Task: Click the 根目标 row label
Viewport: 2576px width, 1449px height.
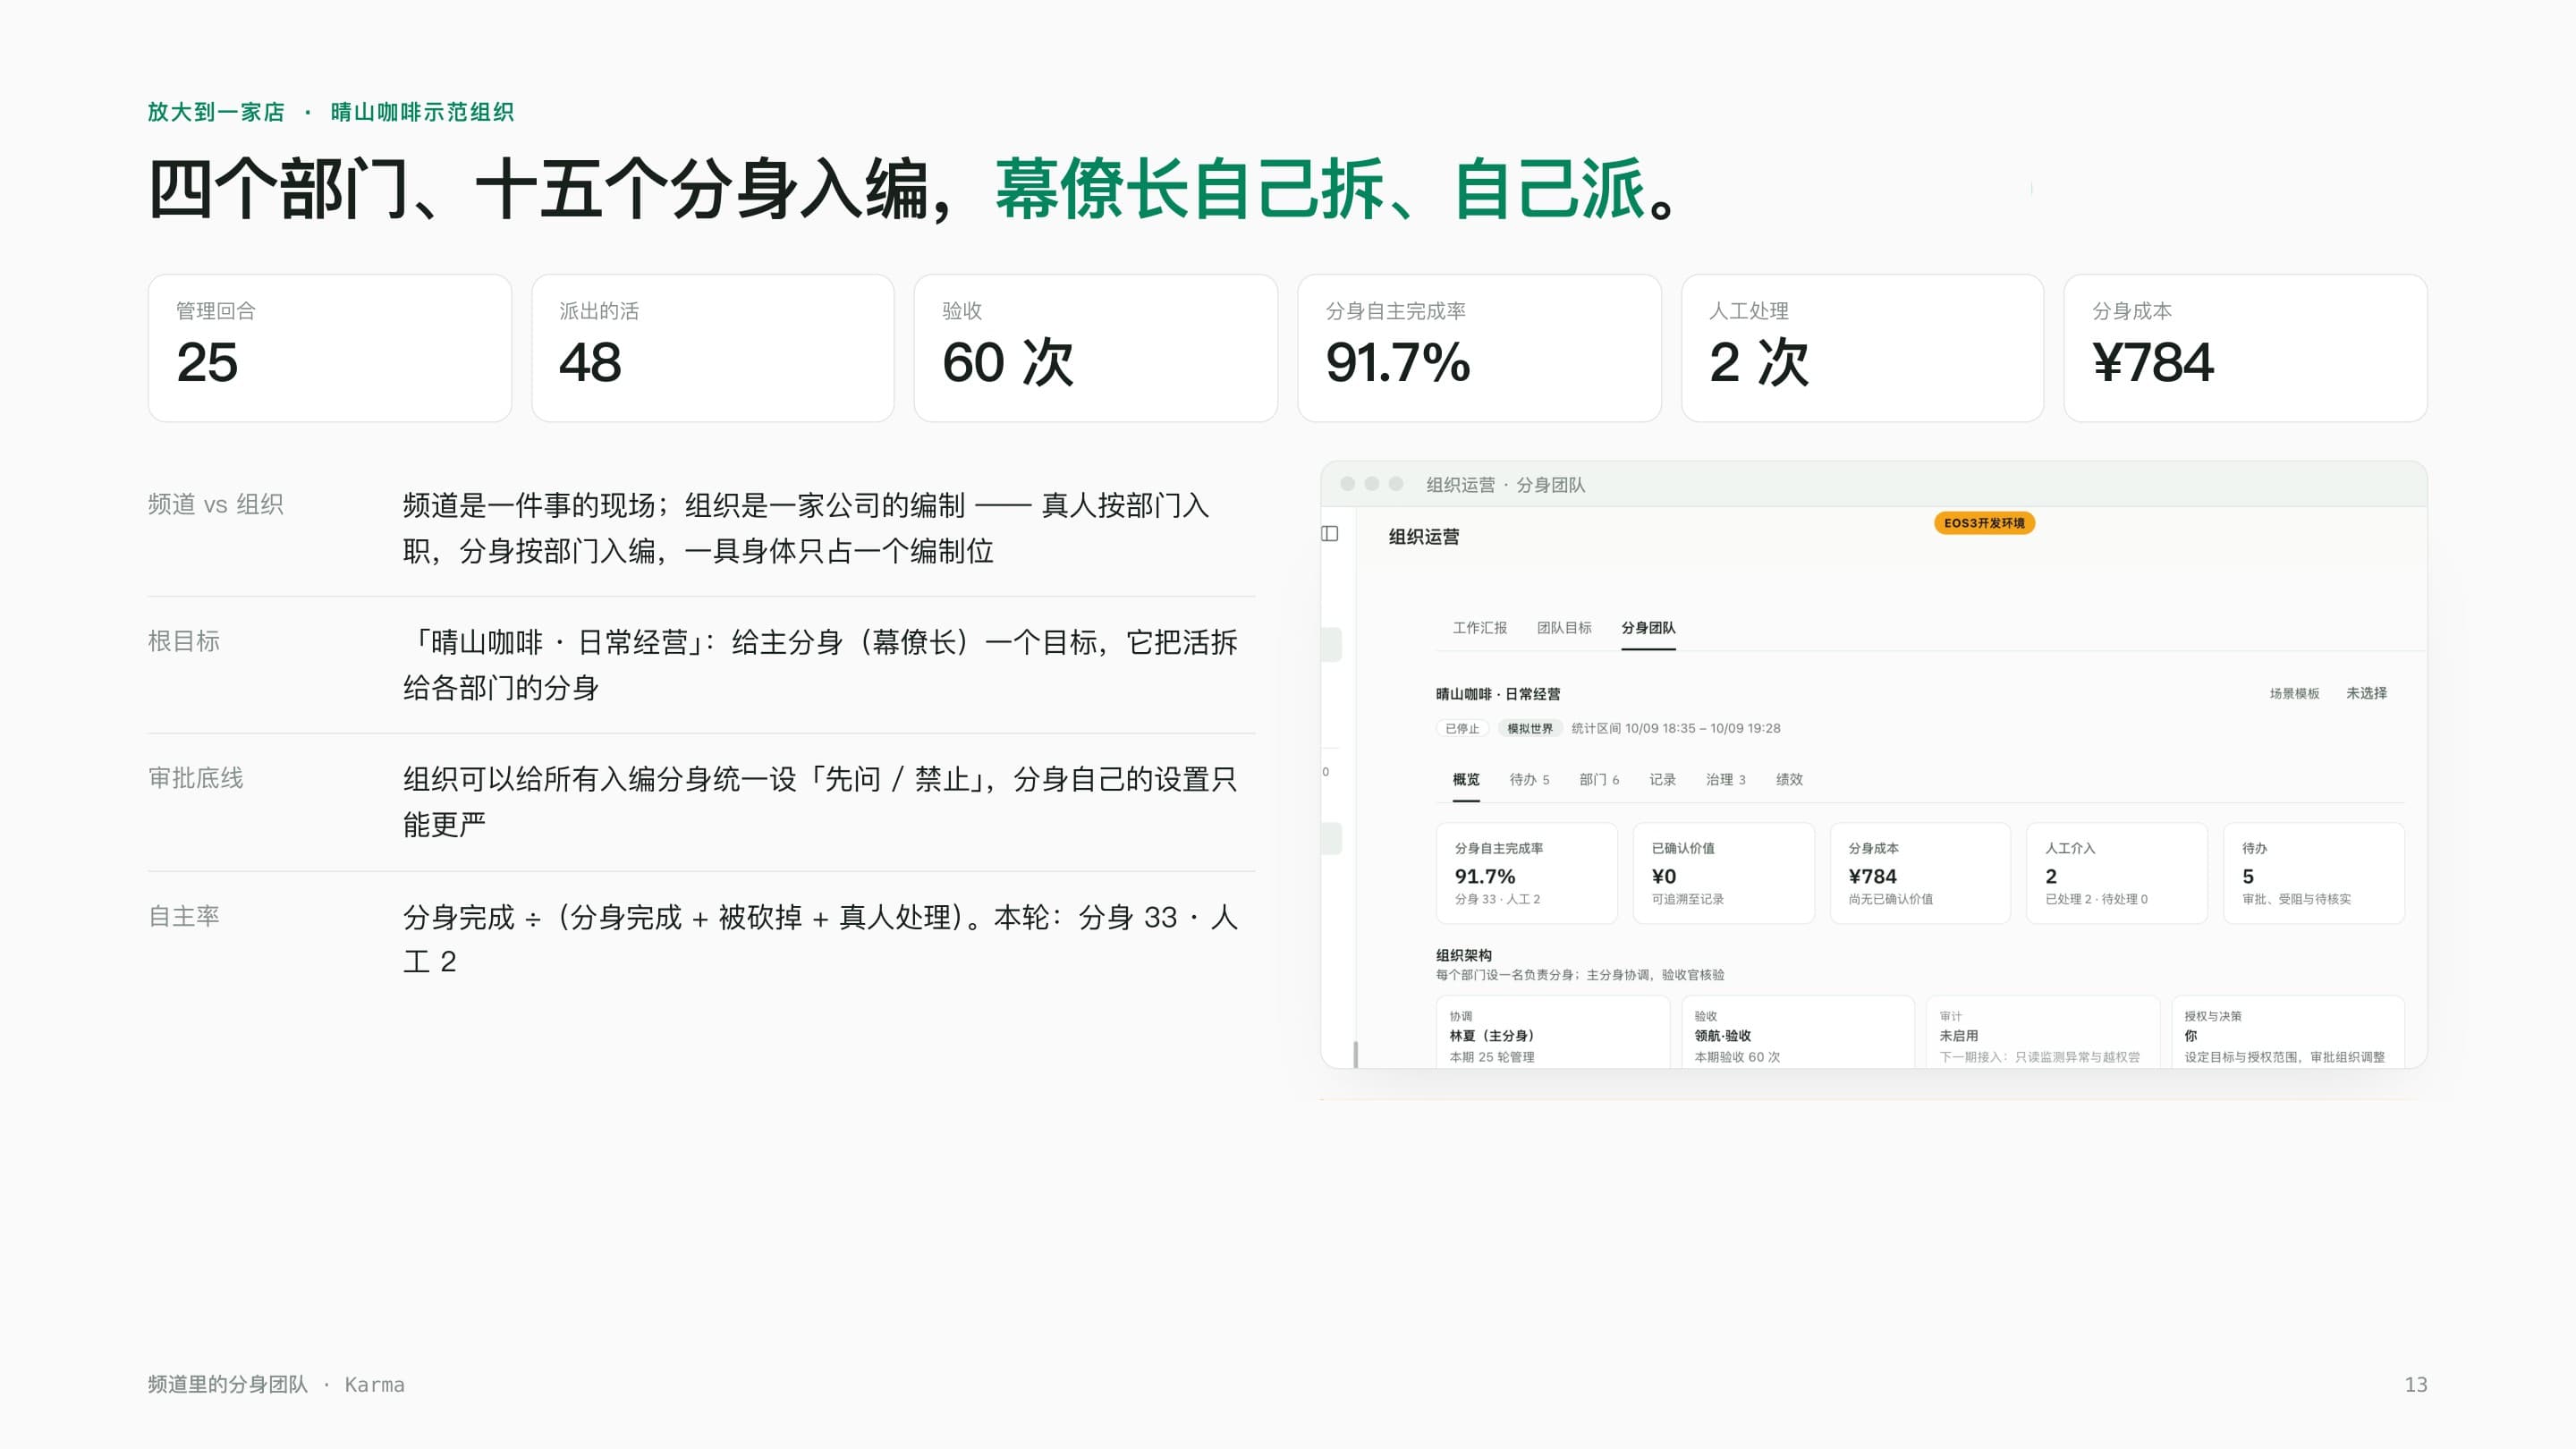Action: pyautogui.click(x=184, y=641)
